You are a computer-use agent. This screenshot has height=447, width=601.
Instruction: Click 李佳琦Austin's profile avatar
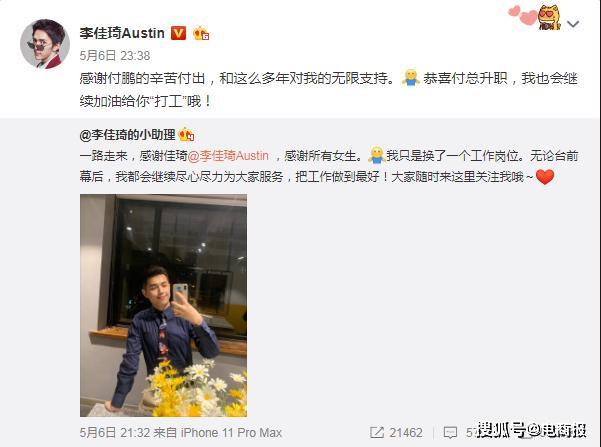[45, 44]
